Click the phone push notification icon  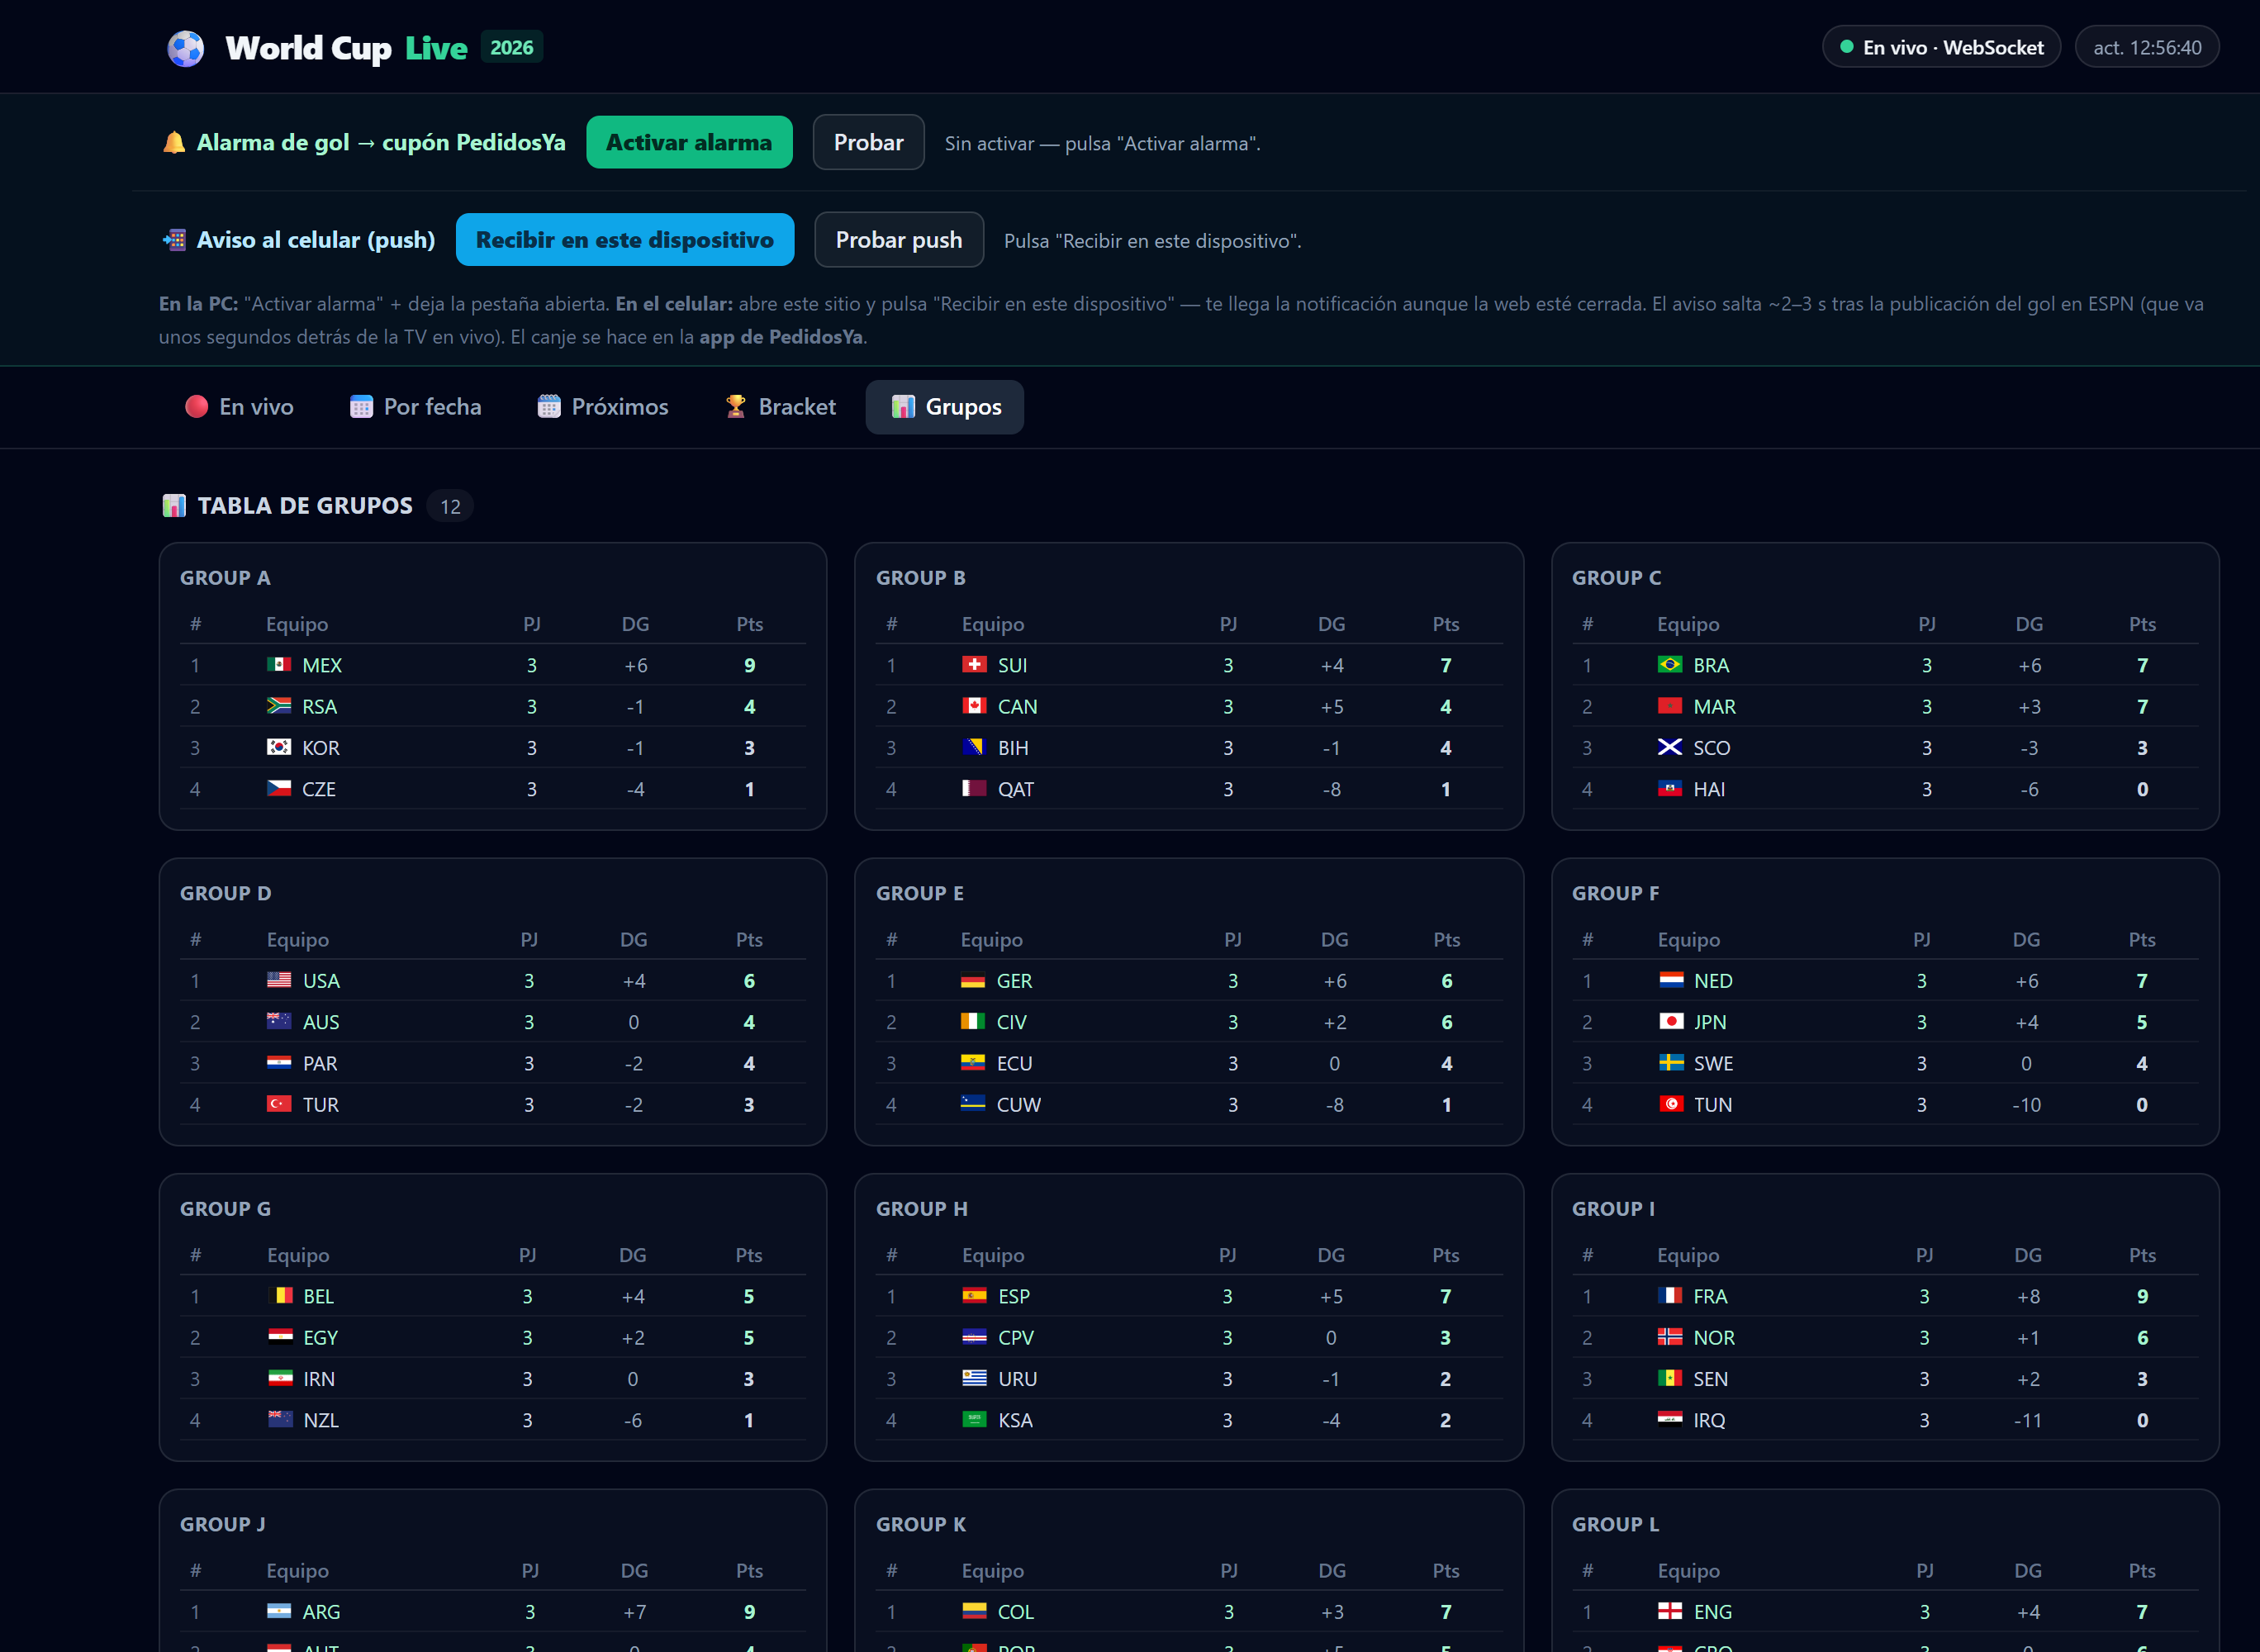point(174,240)
